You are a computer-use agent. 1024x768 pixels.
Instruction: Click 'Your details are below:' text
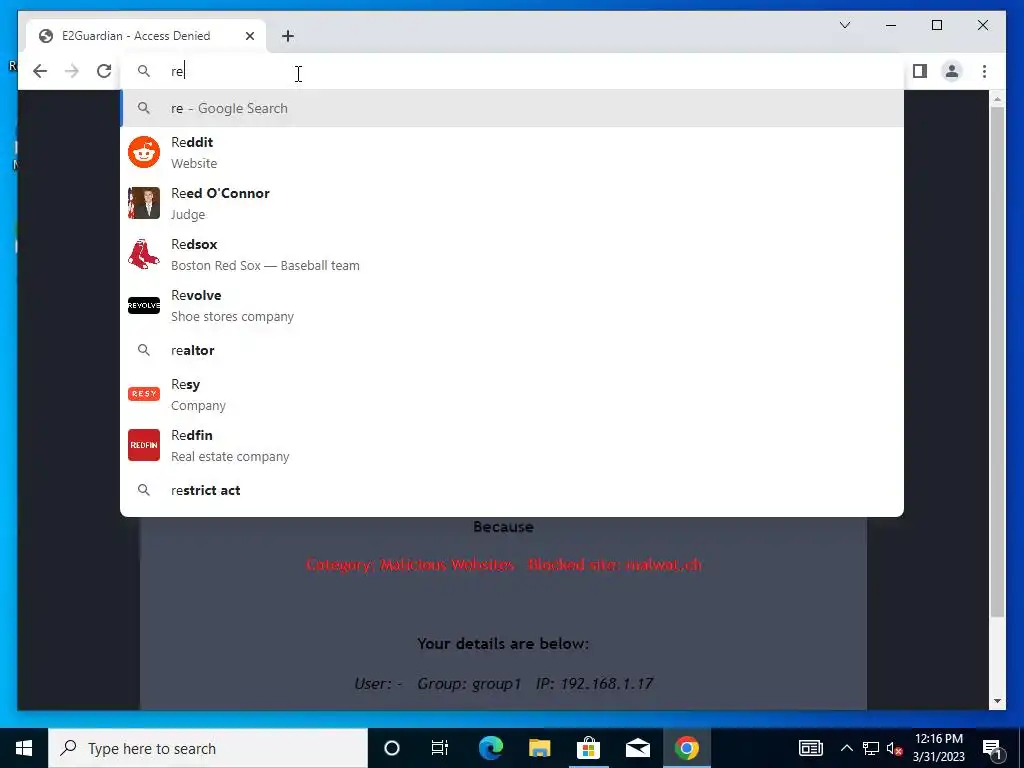point(503,643)
